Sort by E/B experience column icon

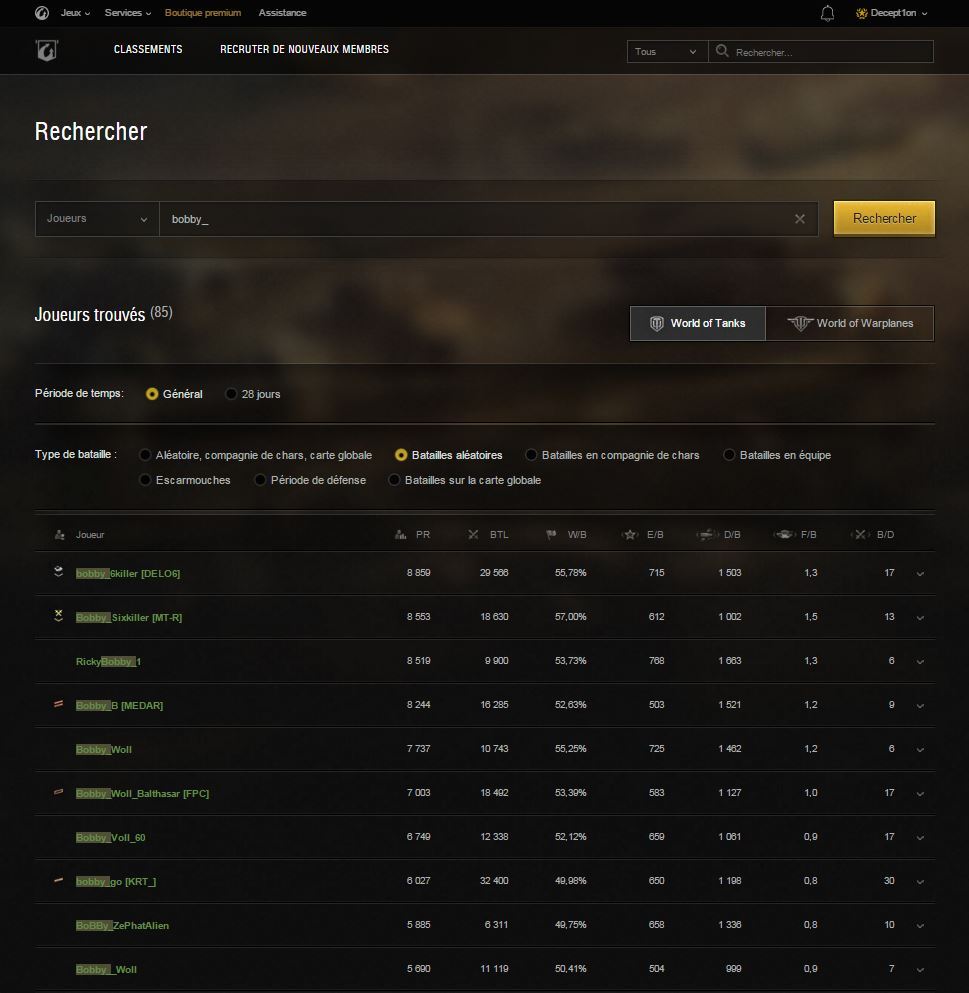(x=630, y=535)
